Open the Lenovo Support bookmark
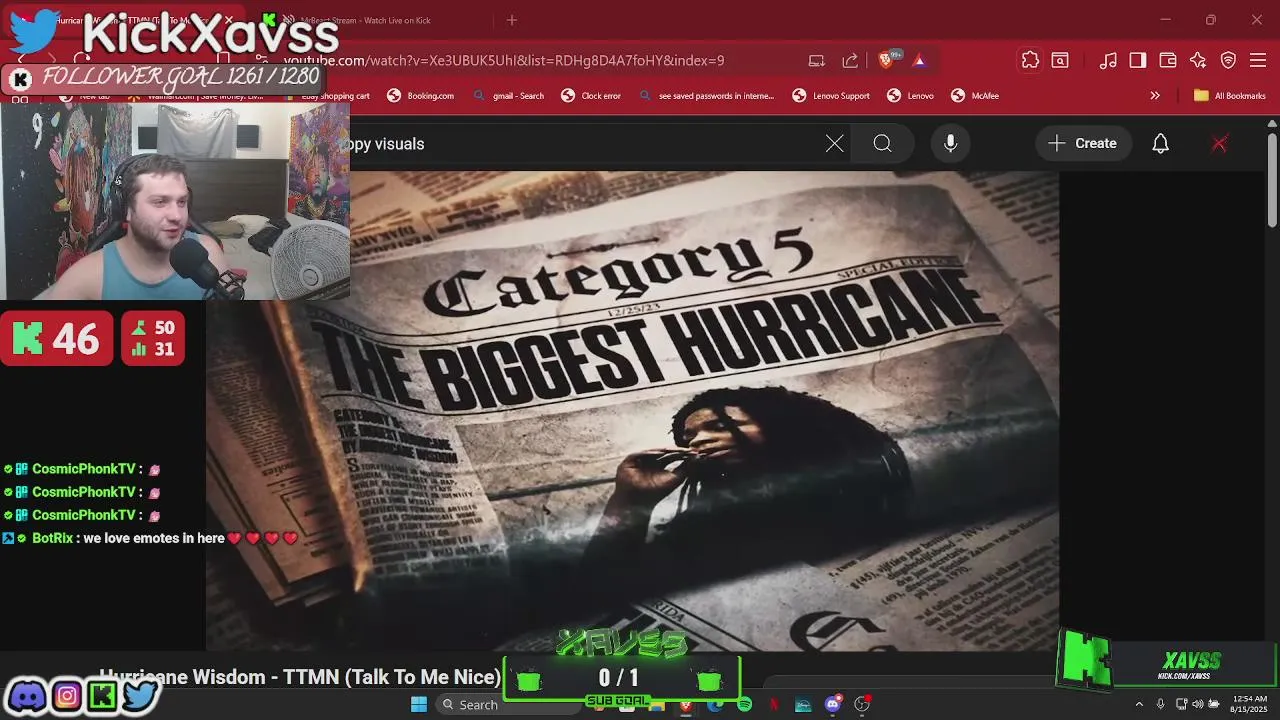The image size is (1280, 720). (x=831, y=96)
